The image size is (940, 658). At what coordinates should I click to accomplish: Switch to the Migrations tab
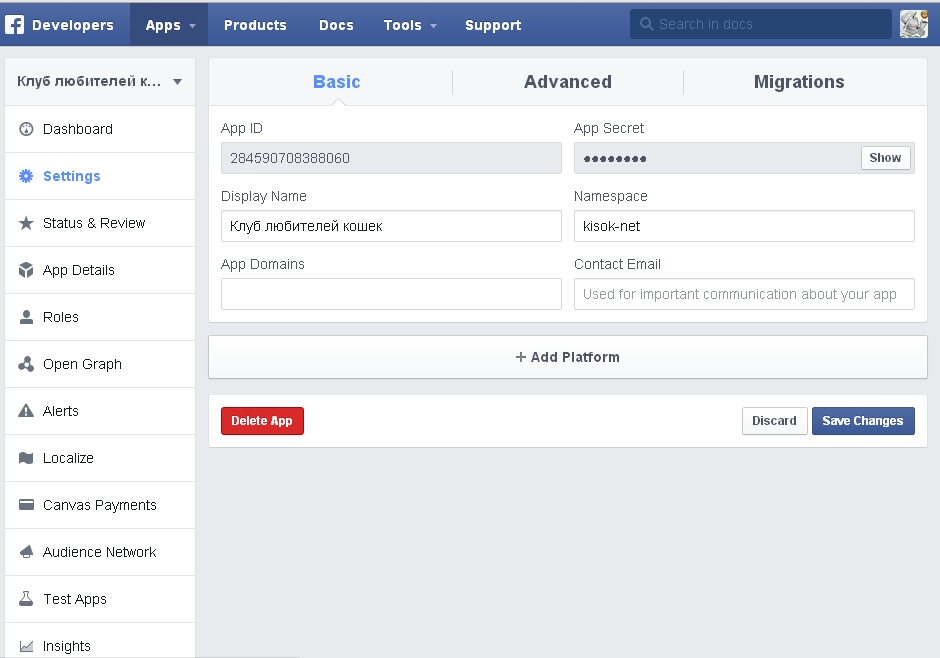[x=799, y=82]
